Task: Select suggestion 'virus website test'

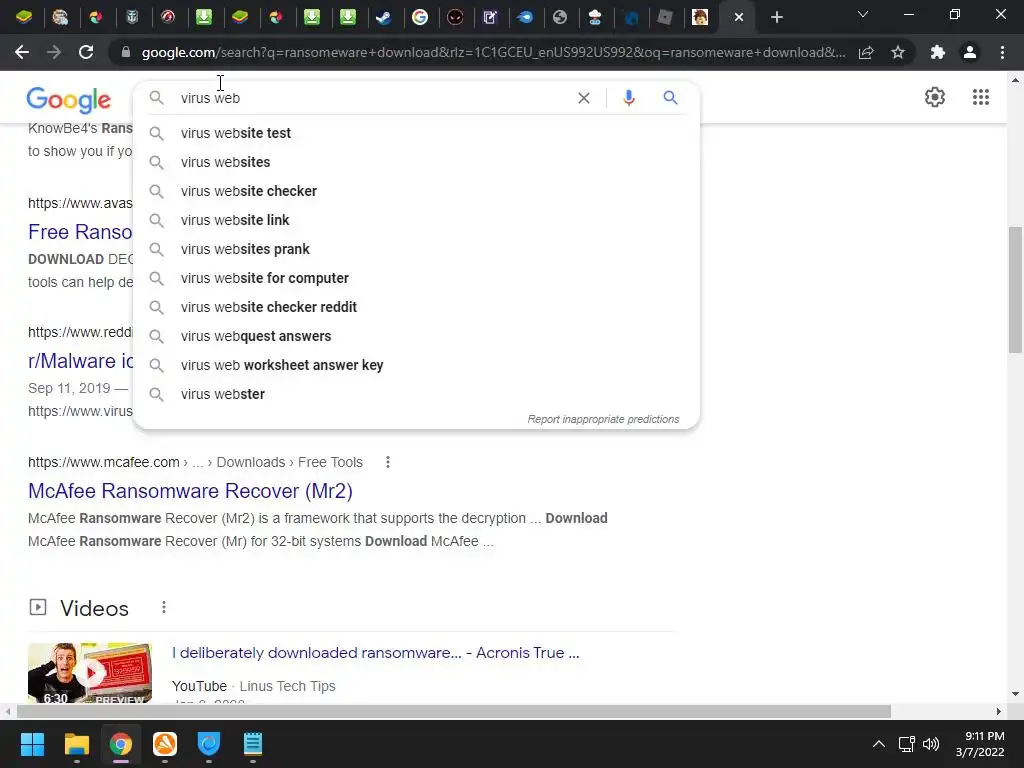Action: (416, 133)
